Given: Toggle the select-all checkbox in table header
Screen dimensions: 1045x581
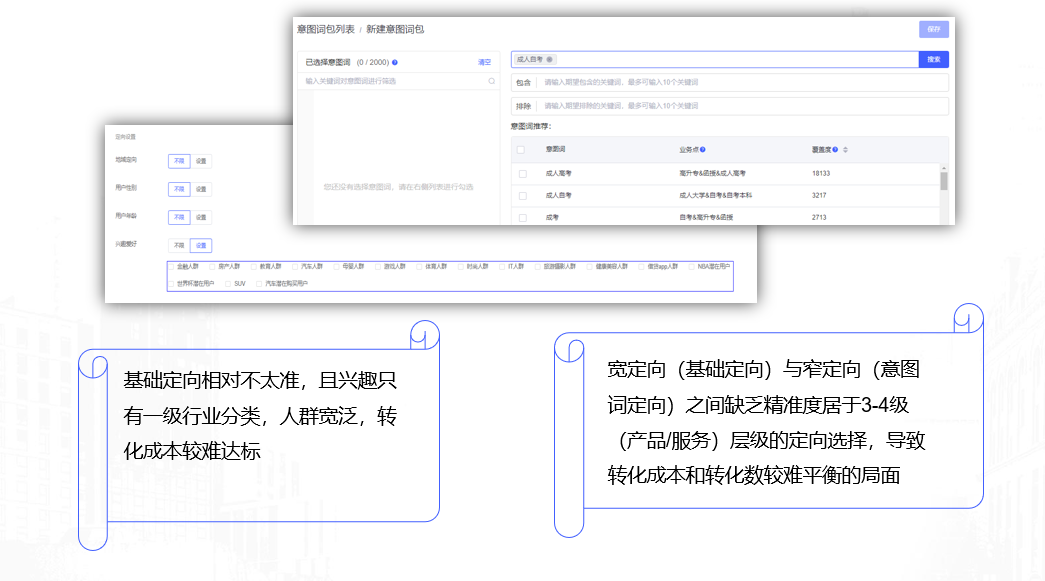Looking at the screenshot, I should 521,150.
